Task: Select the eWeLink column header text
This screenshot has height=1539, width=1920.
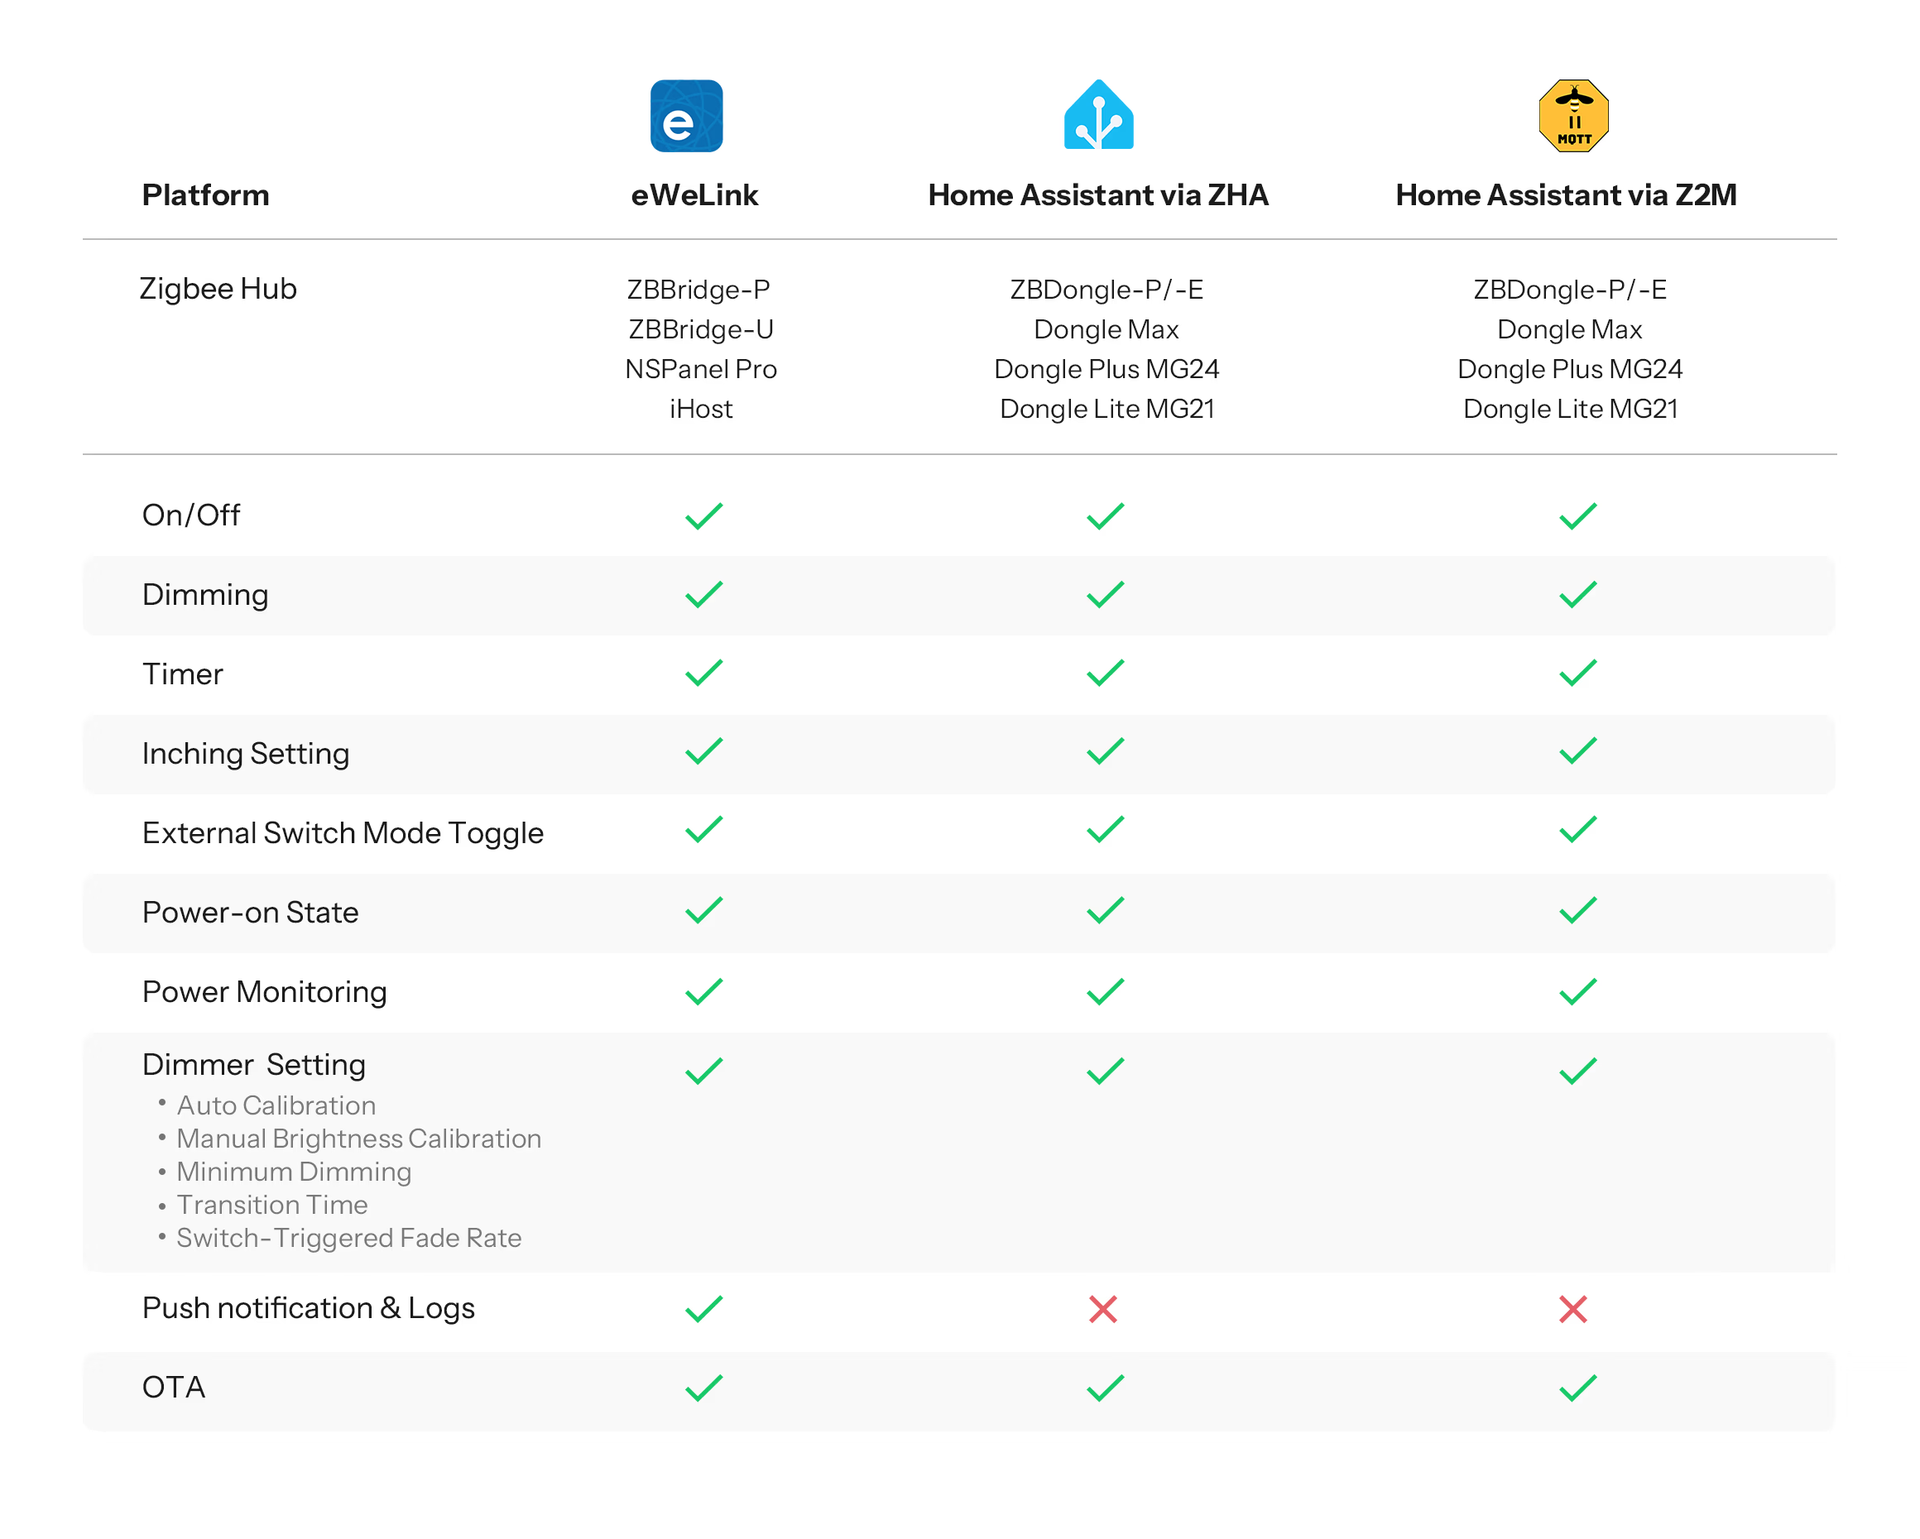Action: pyautogui.click(x=694, y=195)
